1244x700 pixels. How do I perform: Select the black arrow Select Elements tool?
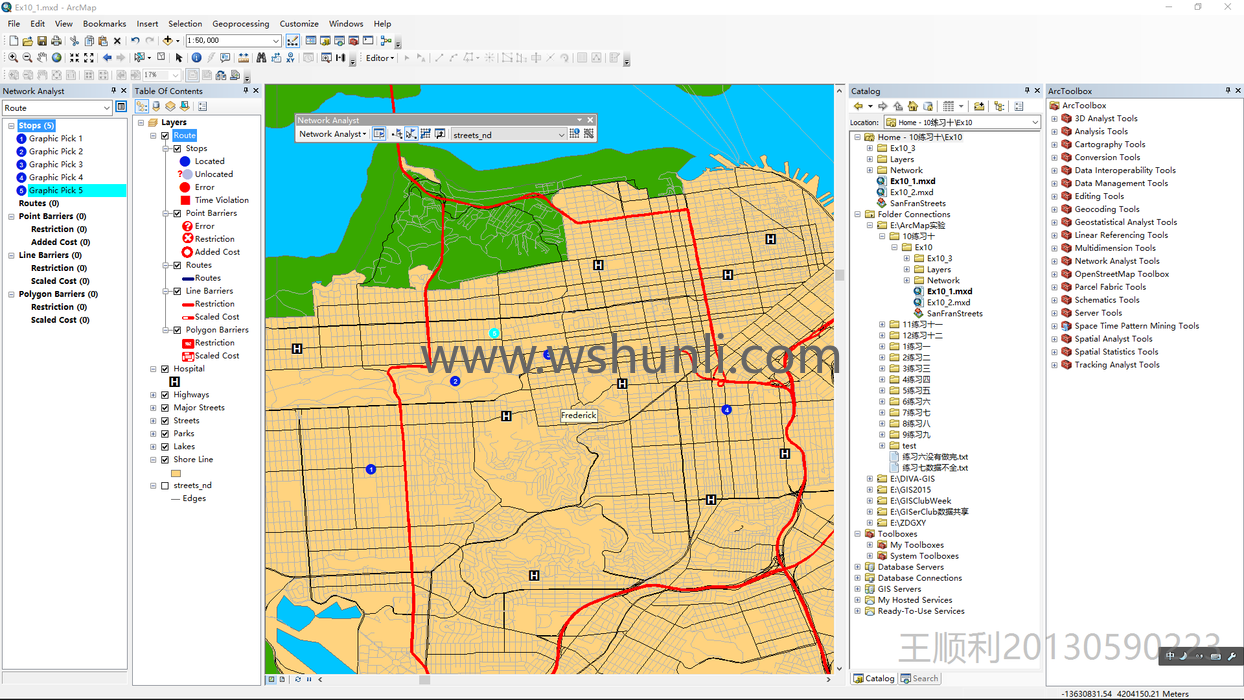(179, 58)
